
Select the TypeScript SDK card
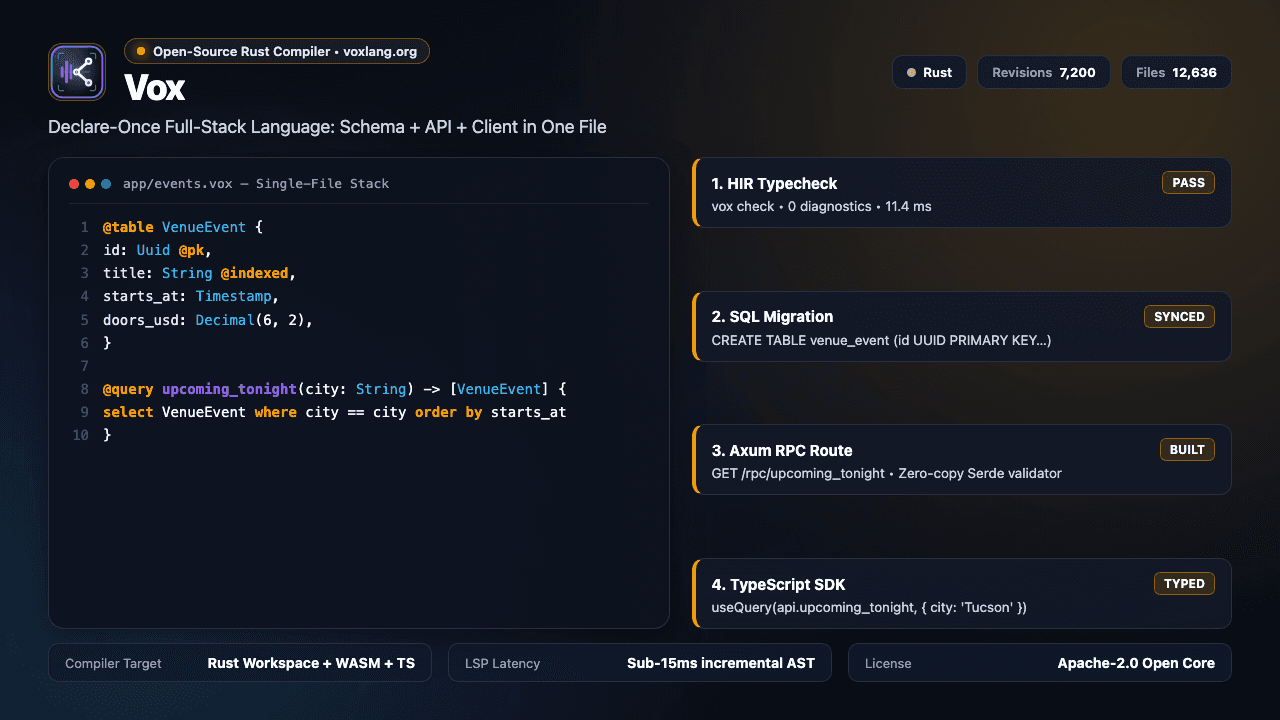[x=961, y=593]
